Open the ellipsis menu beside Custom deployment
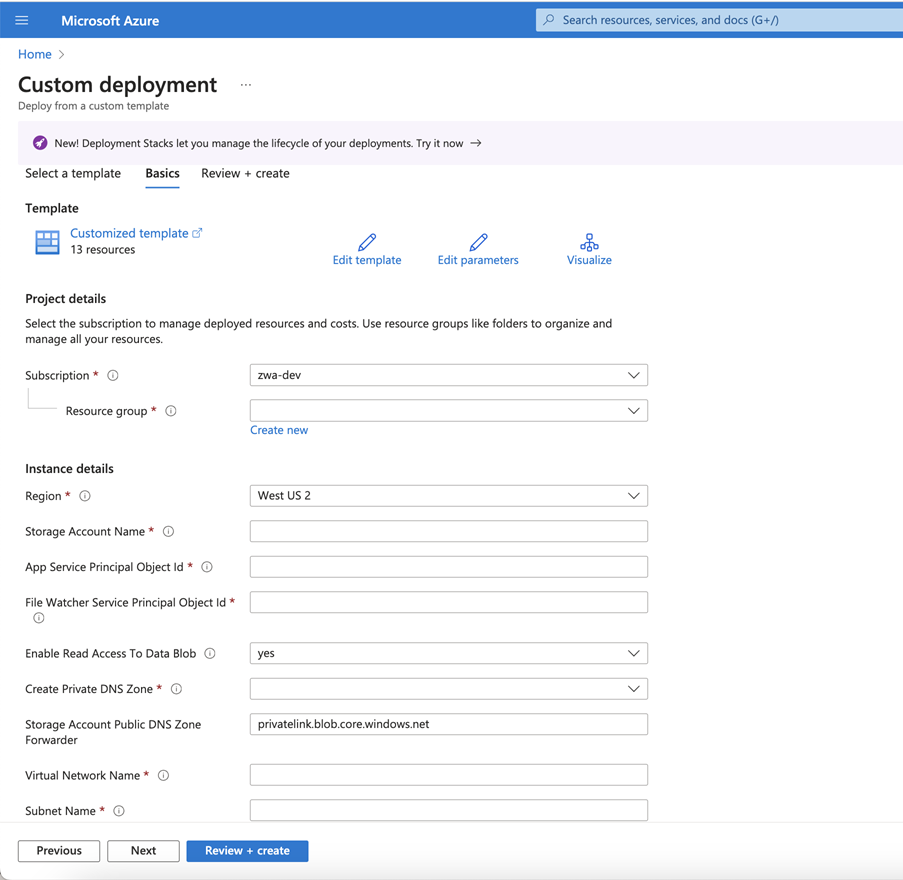This screenshot has height=880, width=903. coord(246,85)
